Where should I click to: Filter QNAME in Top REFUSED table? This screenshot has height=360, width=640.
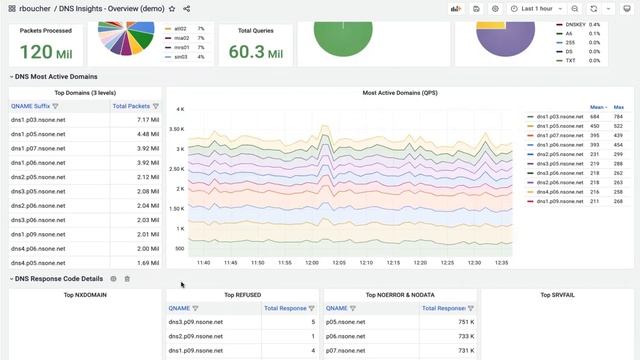click(196, 308)
